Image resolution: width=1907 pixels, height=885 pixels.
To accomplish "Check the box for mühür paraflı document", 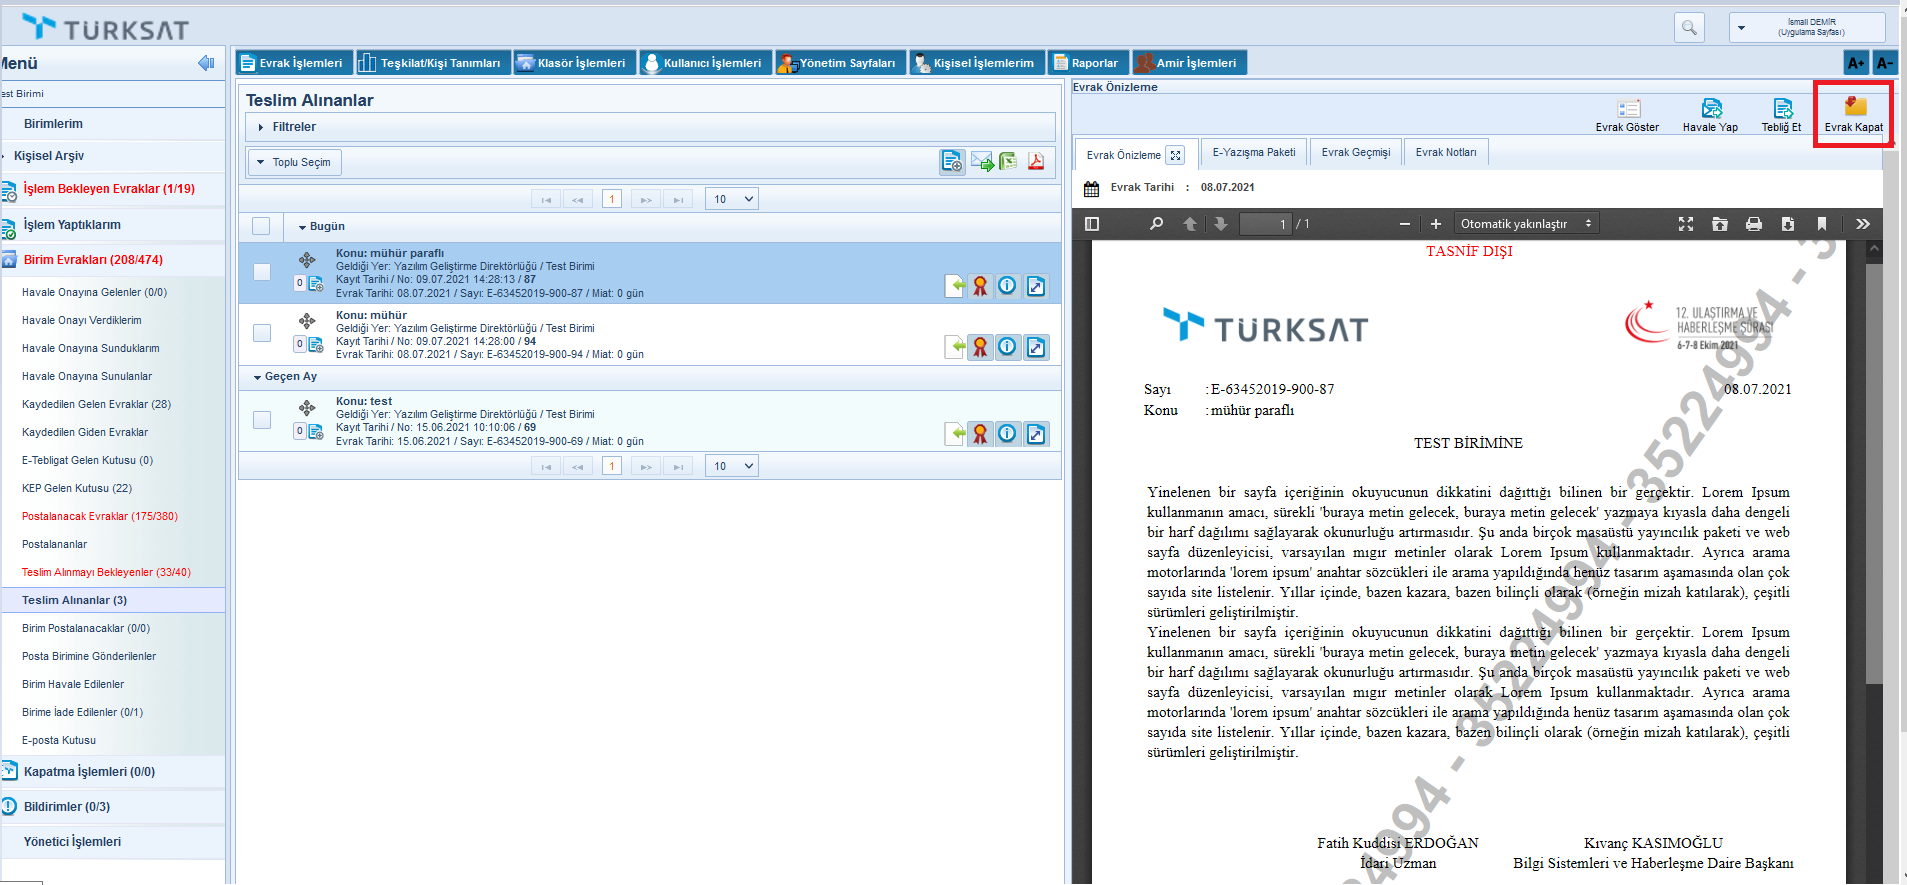I will click(262, 272).
